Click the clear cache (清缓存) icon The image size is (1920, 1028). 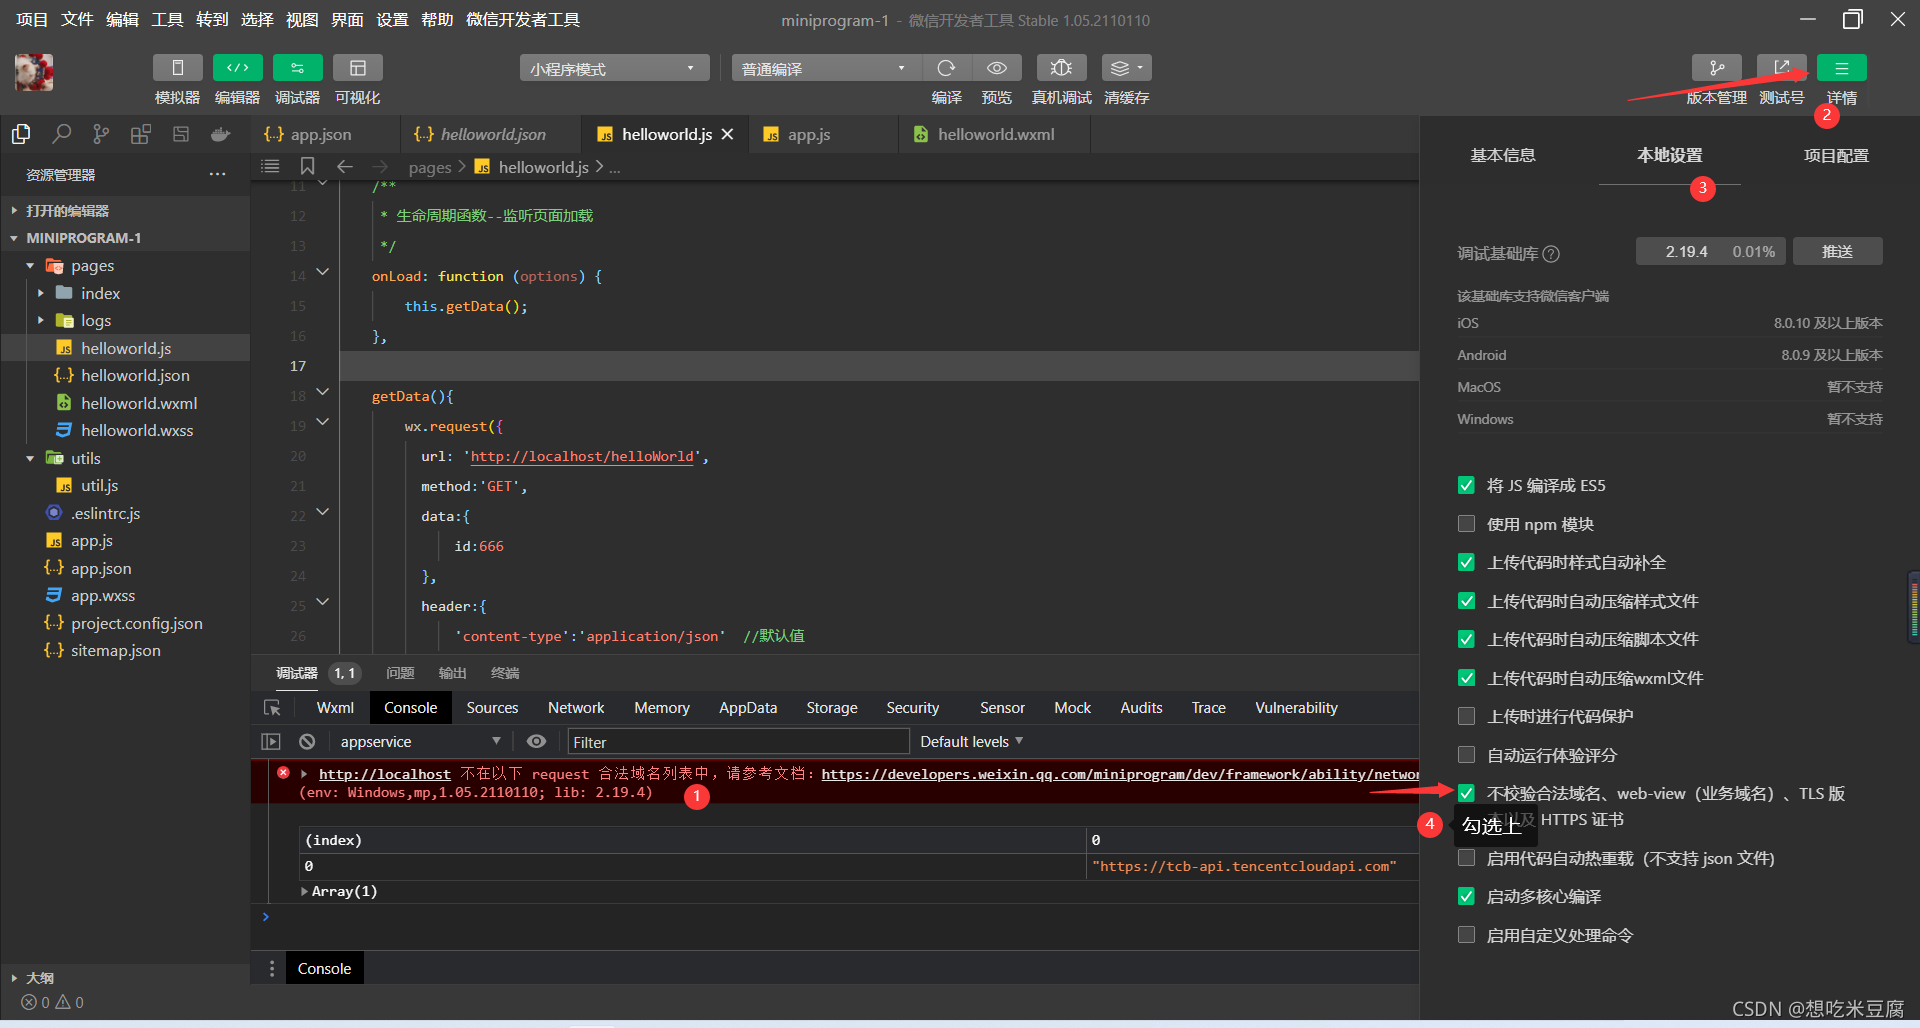[x=1126, y=68]
